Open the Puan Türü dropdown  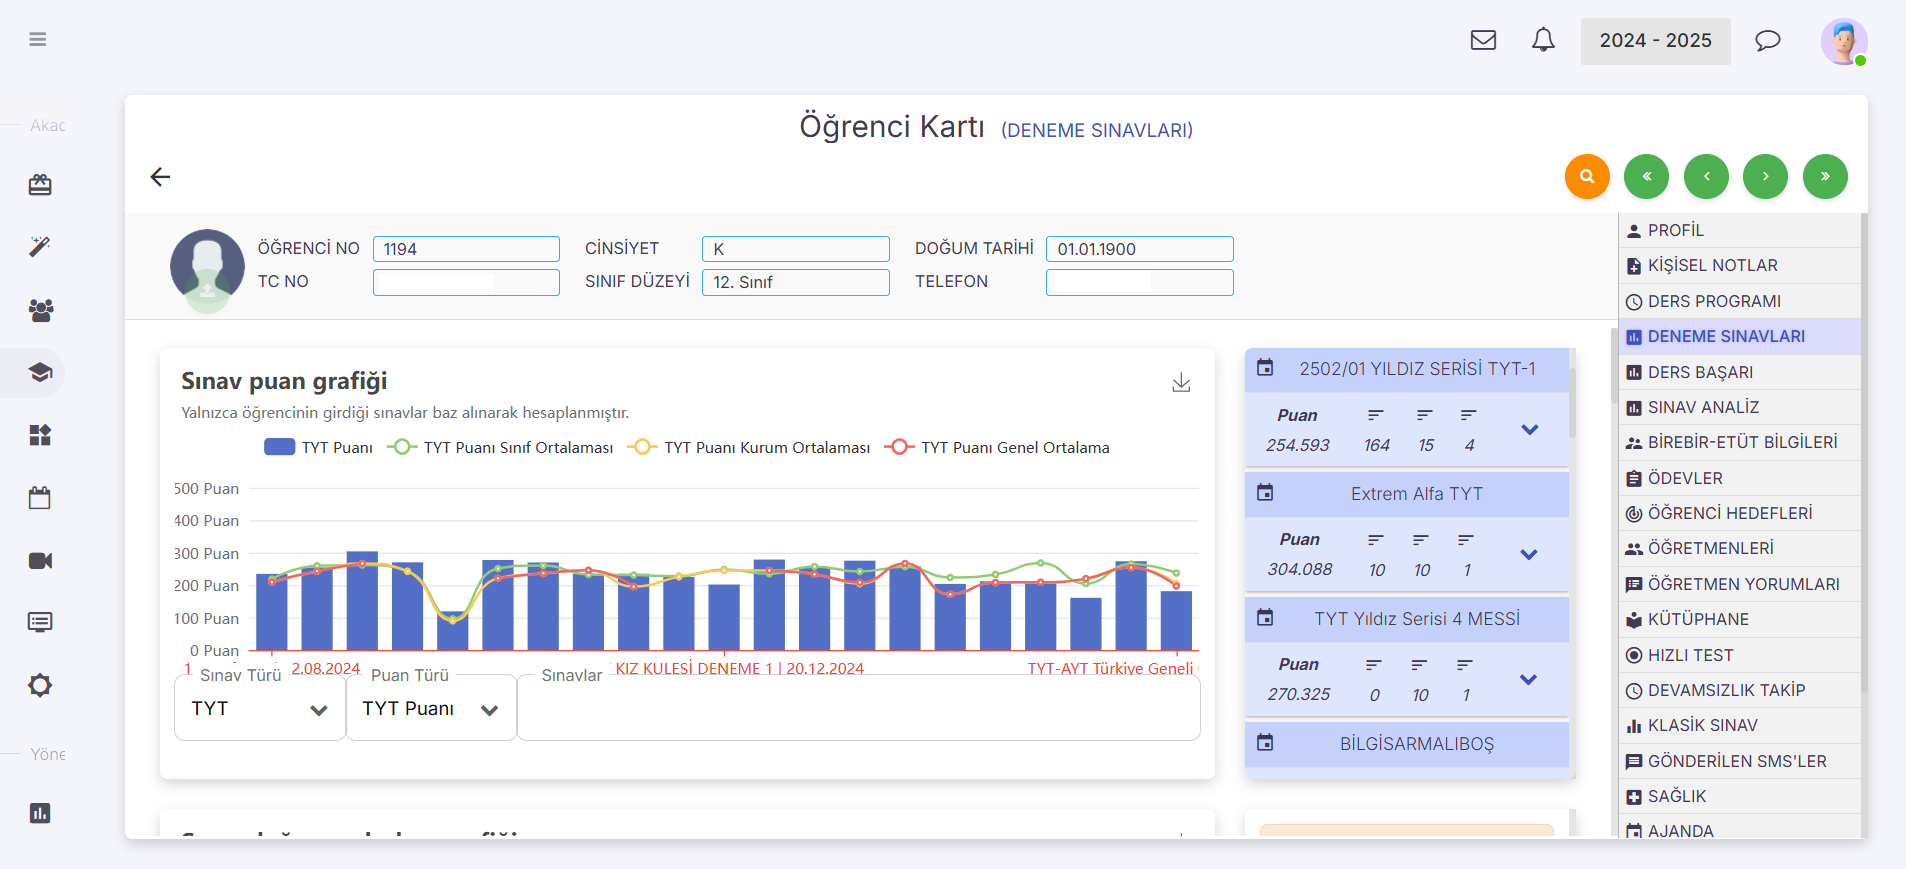(x=430, y=709)
